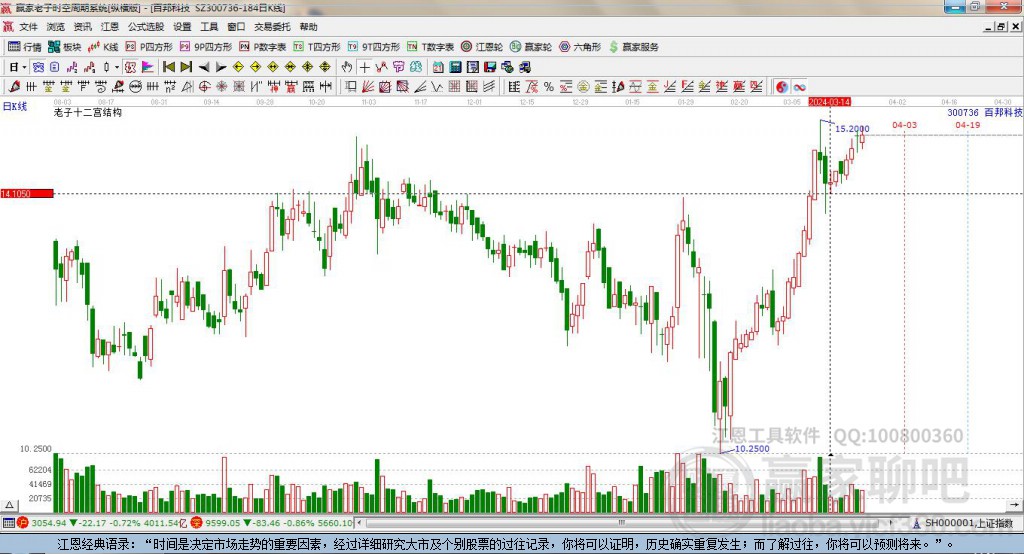Select the fan lines tool icon
This screenshot has width=1024, height=554.
(367, 86)
